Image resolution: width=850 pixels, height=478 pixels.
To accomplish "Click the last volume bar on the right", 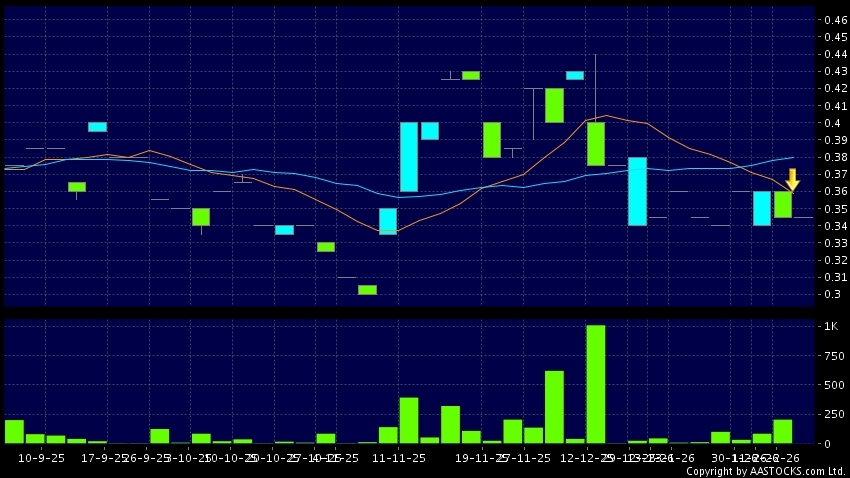I will [x=783, y=431].
